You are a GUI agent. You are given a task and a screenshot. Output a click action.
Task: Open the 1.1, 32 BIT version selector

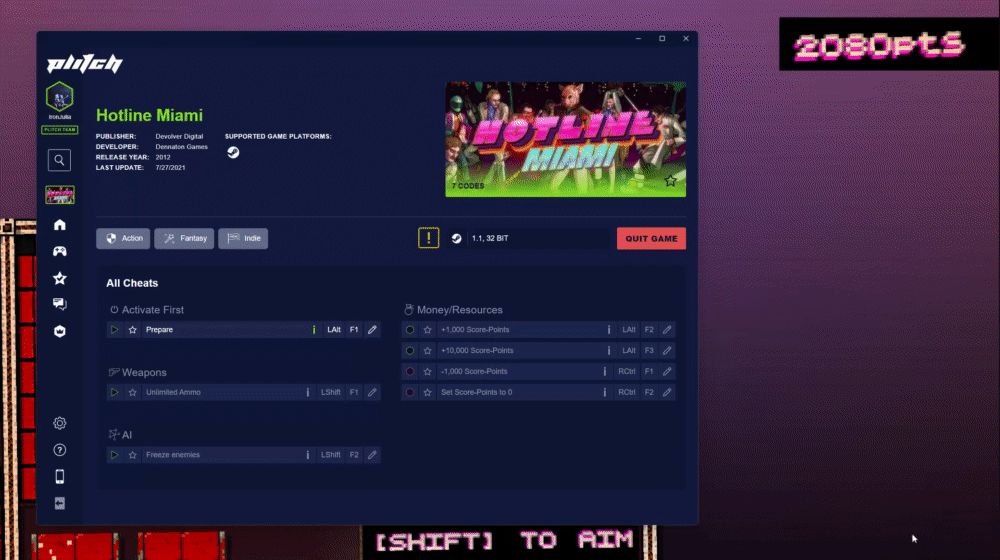(x=529, y=239)
